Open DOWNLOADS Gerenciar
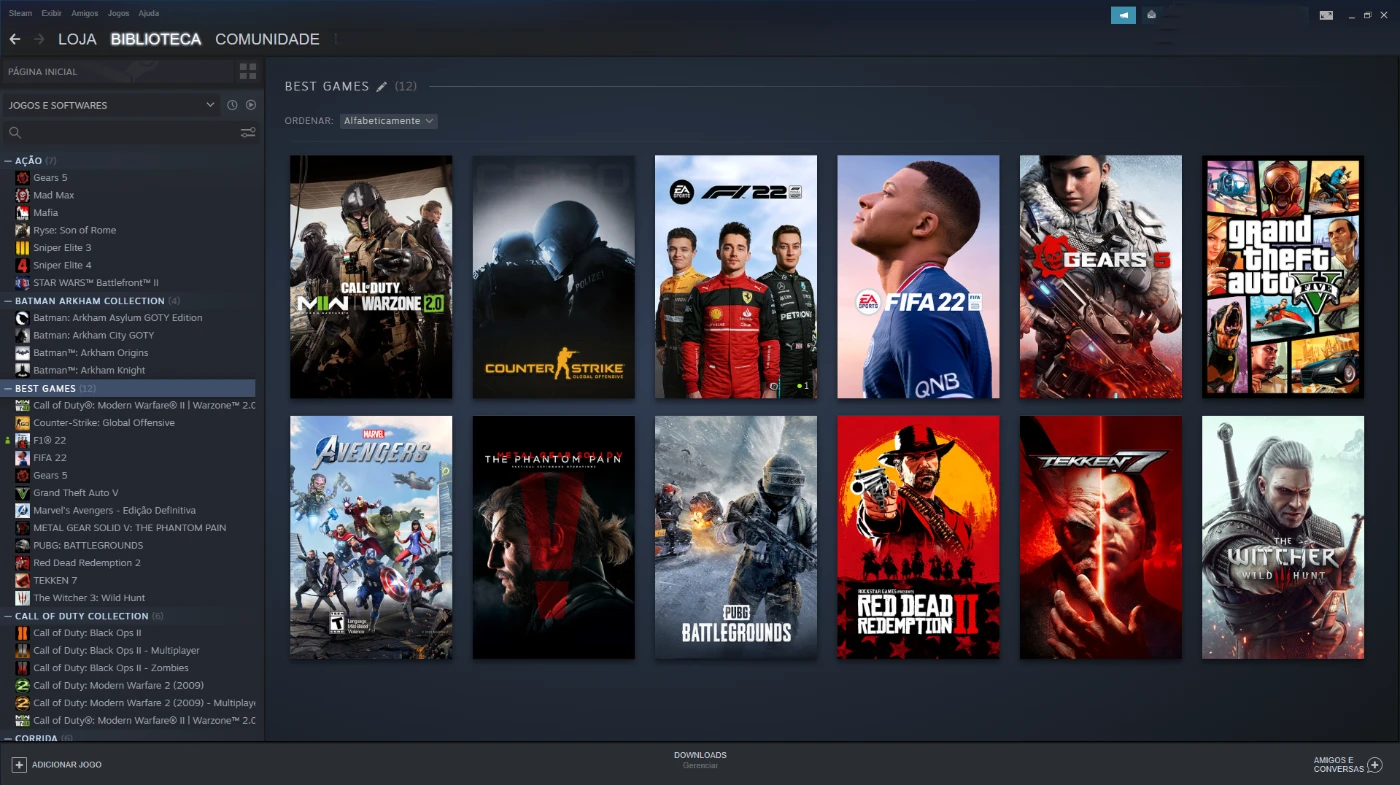 [x=700, y=760]
